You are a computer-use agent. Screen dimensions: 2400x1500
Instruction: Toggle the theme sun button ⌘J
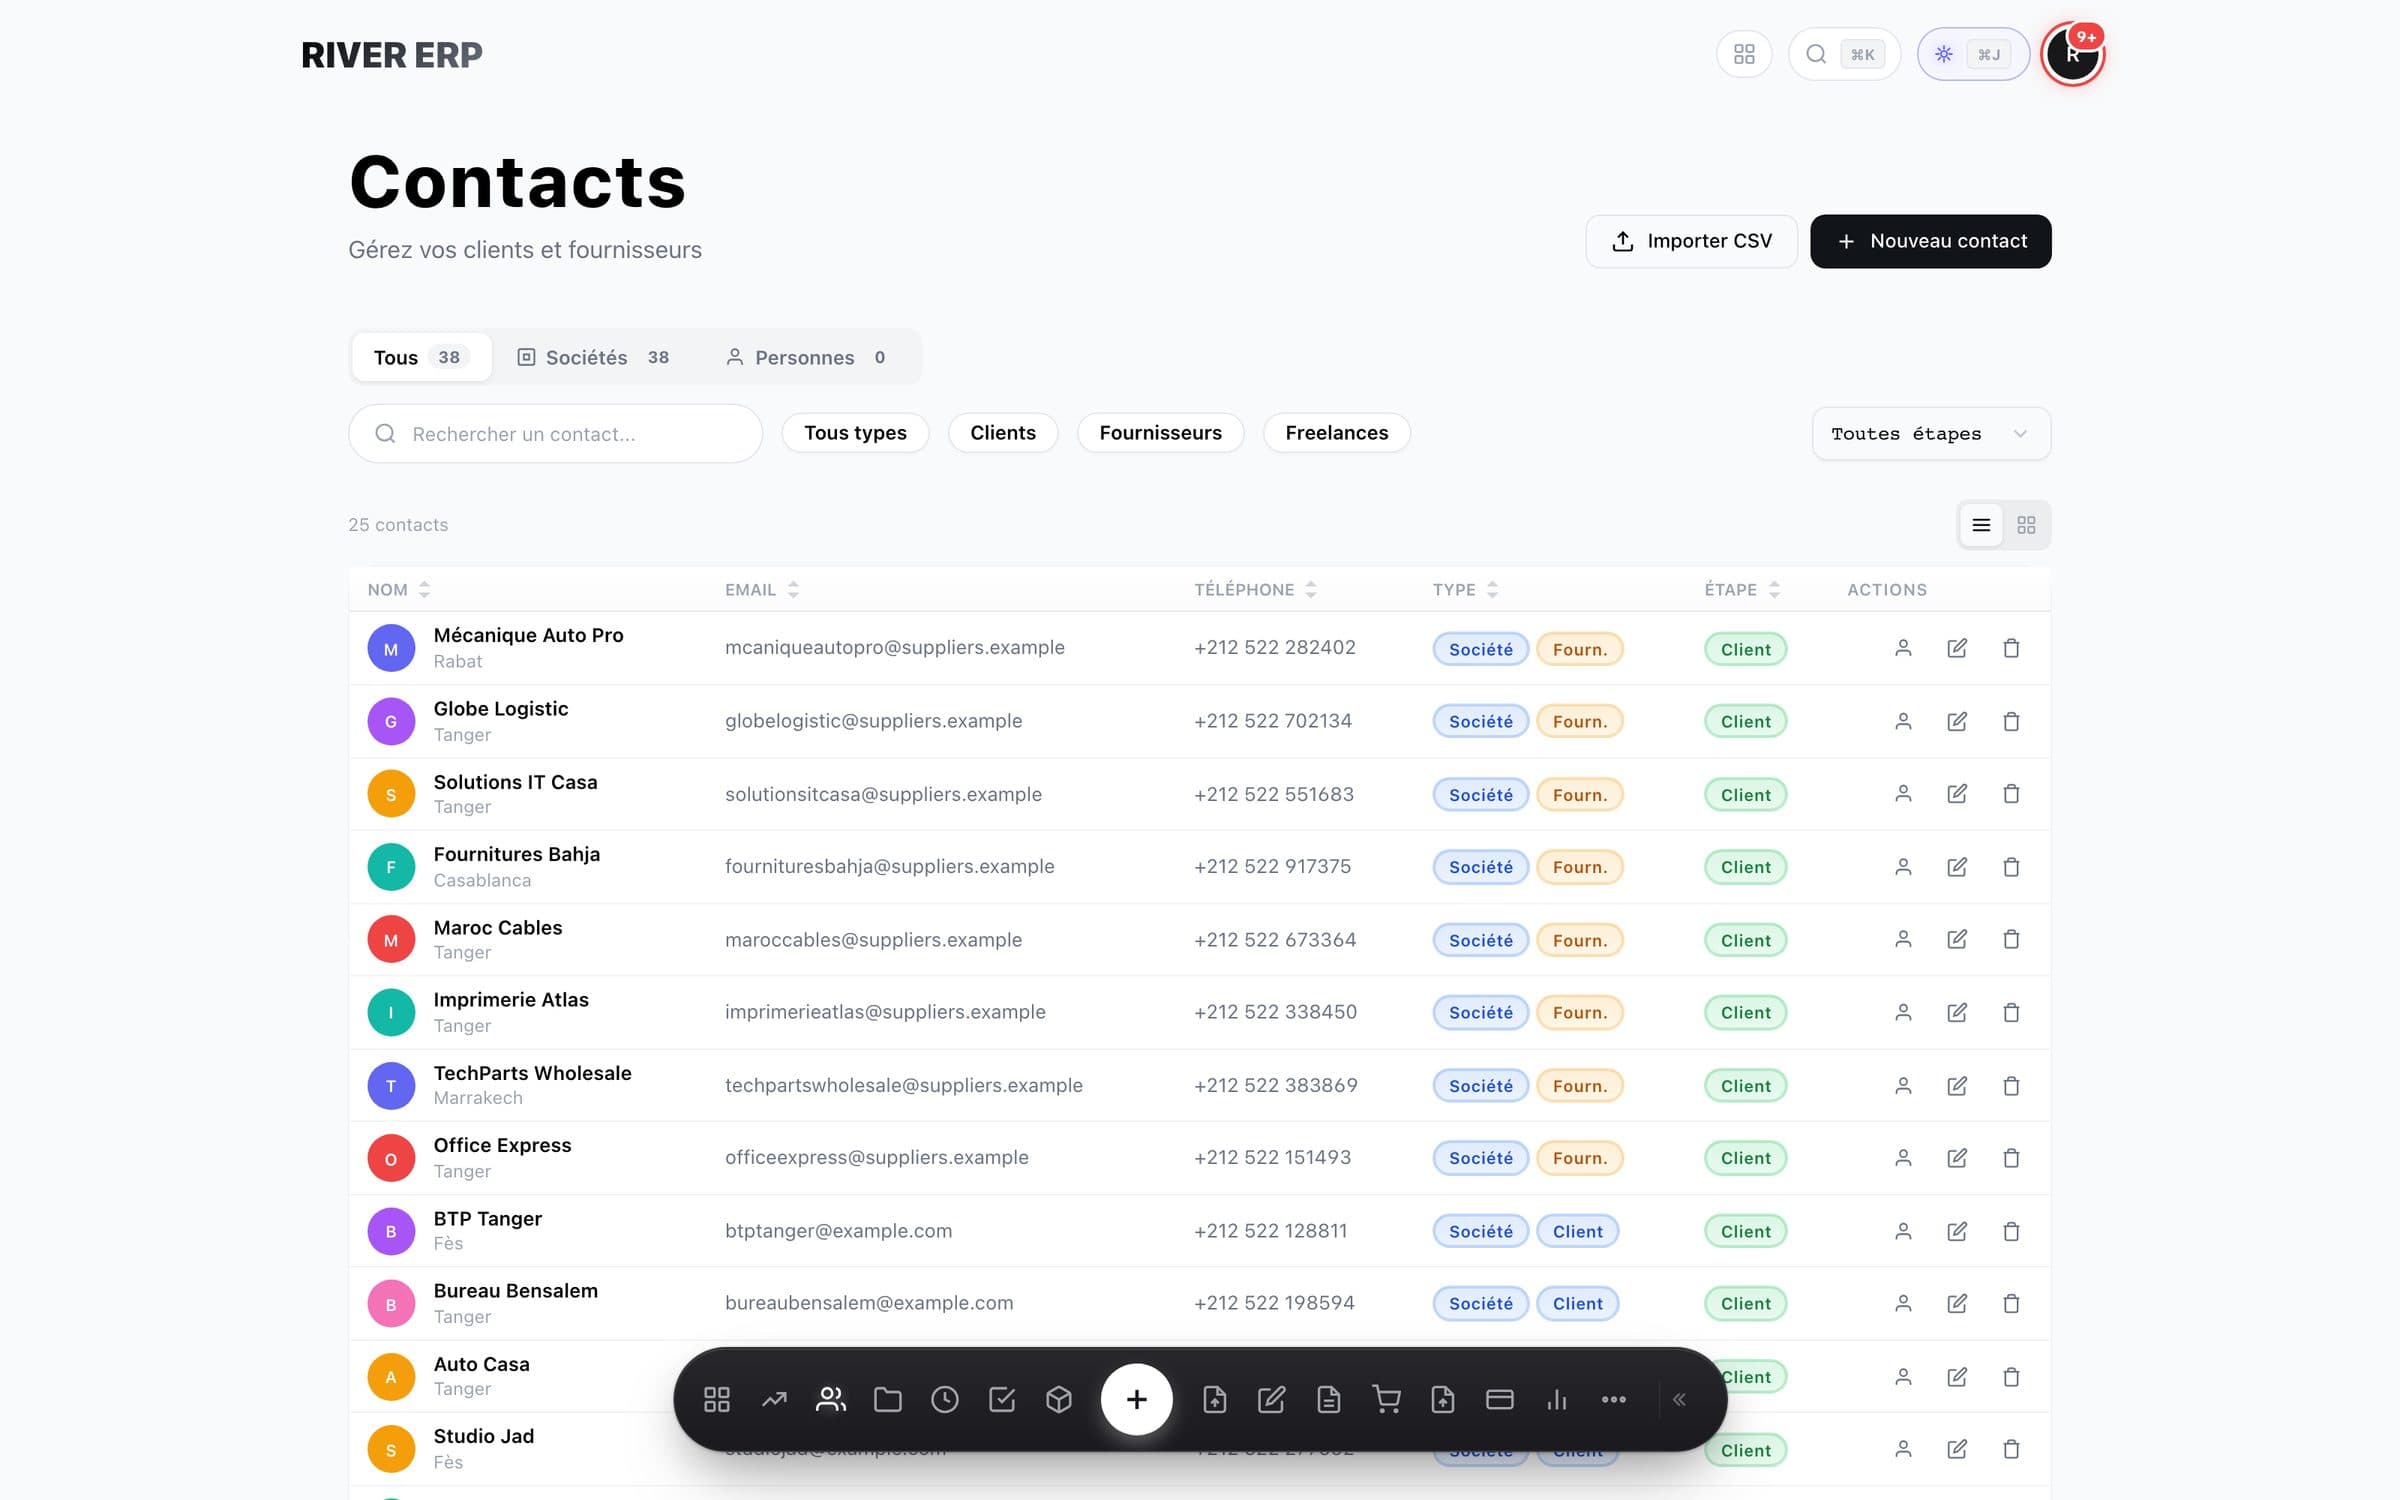coord(1972,54)
